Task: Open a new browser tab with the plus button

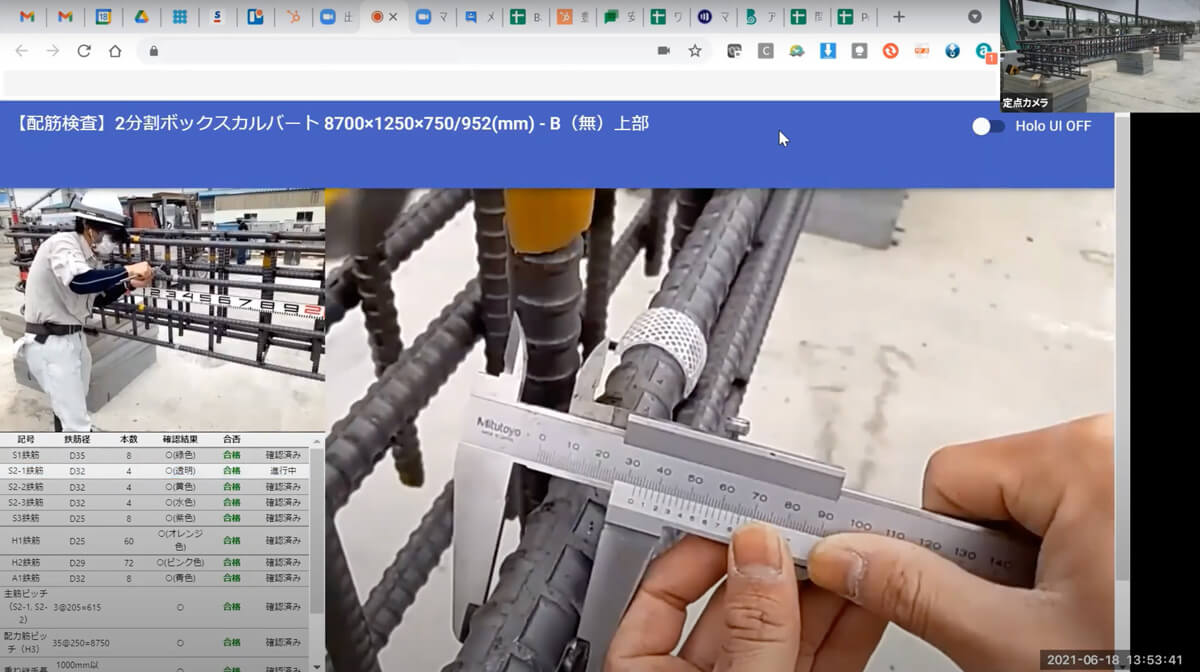Action: coord(898,17)
